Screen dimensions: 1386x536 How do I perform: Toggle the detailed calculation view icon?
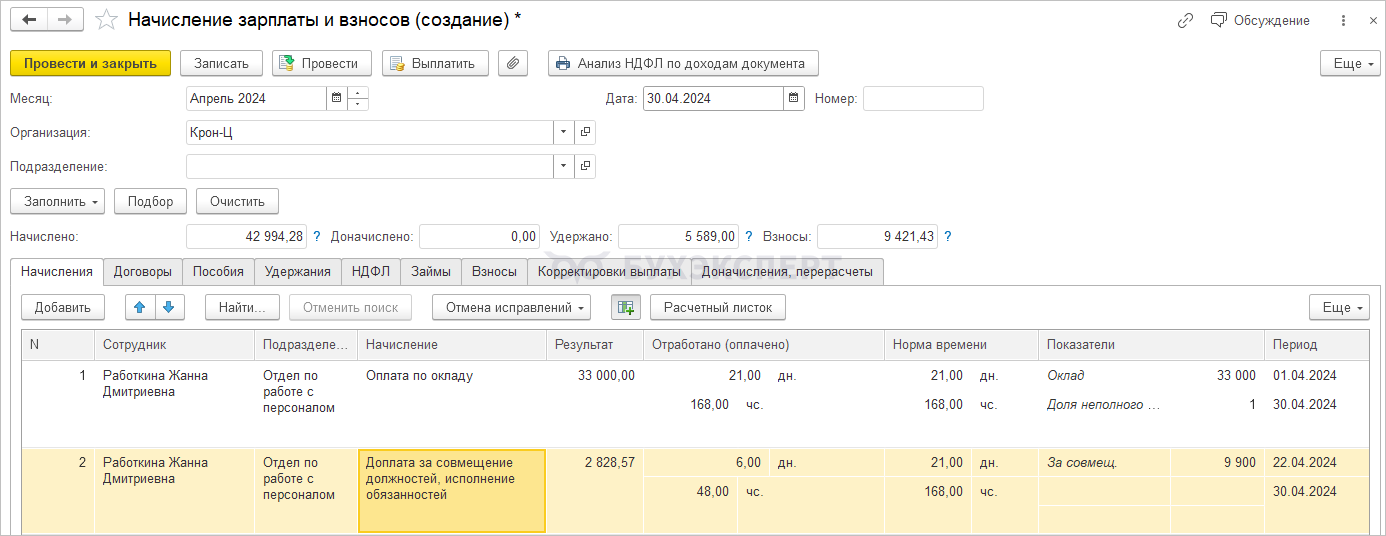tap(625, 307)
